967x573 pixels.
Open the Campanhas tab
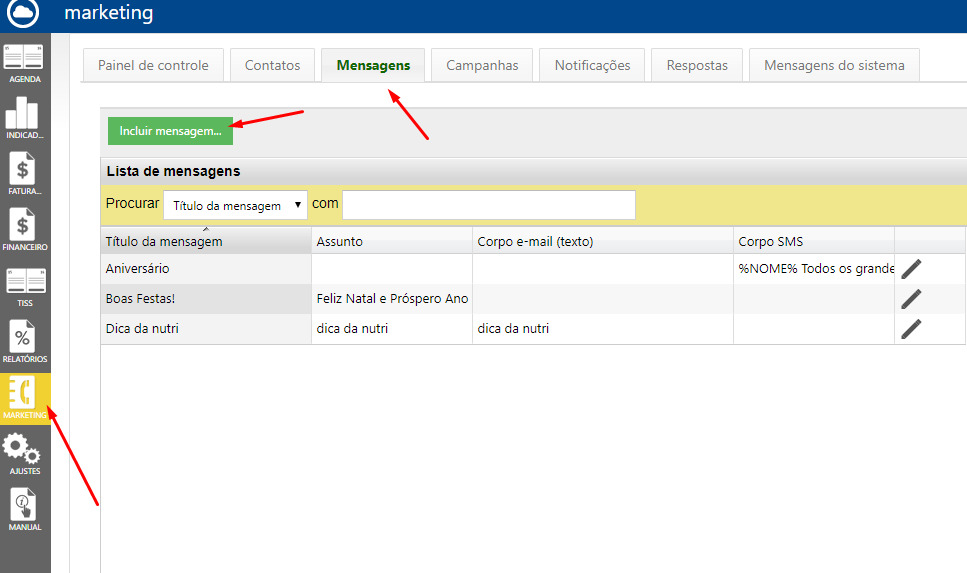pos(482,65)
